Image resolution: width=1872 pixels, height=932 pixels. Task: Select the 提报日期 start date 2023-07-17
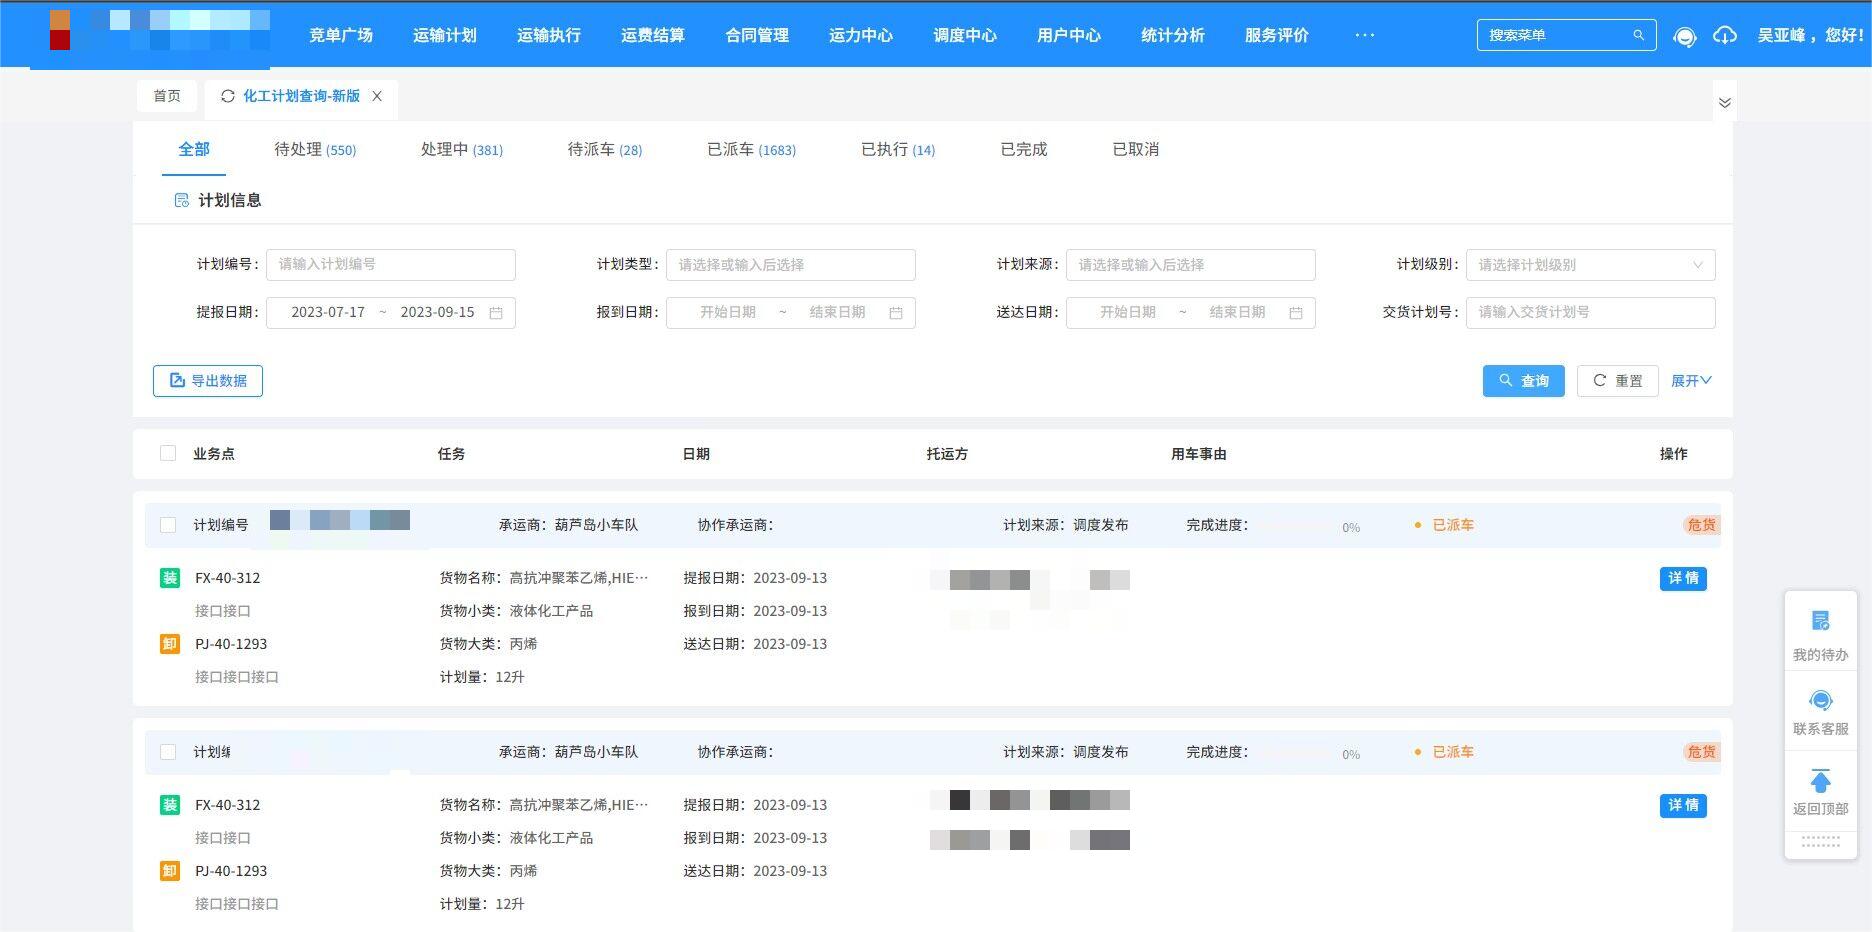[328, 312]
